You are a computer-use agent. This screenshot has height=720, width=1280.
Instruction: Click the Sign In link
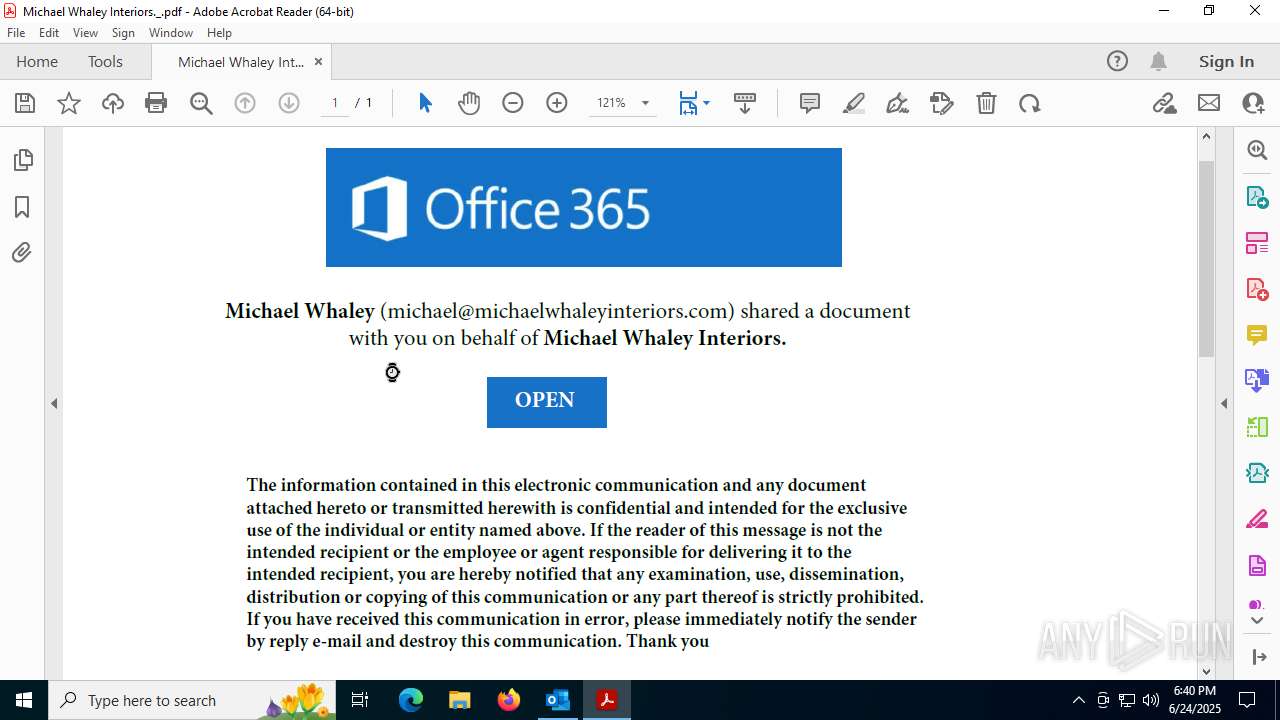[1226, 61]
